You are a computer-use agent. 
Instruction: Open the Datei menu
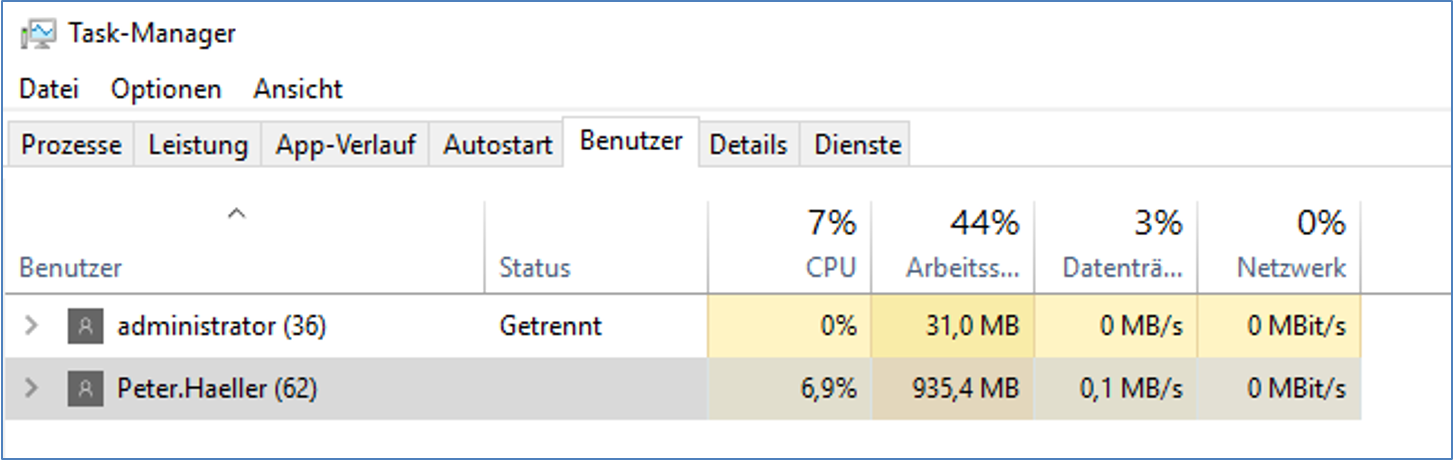(49, 89)
